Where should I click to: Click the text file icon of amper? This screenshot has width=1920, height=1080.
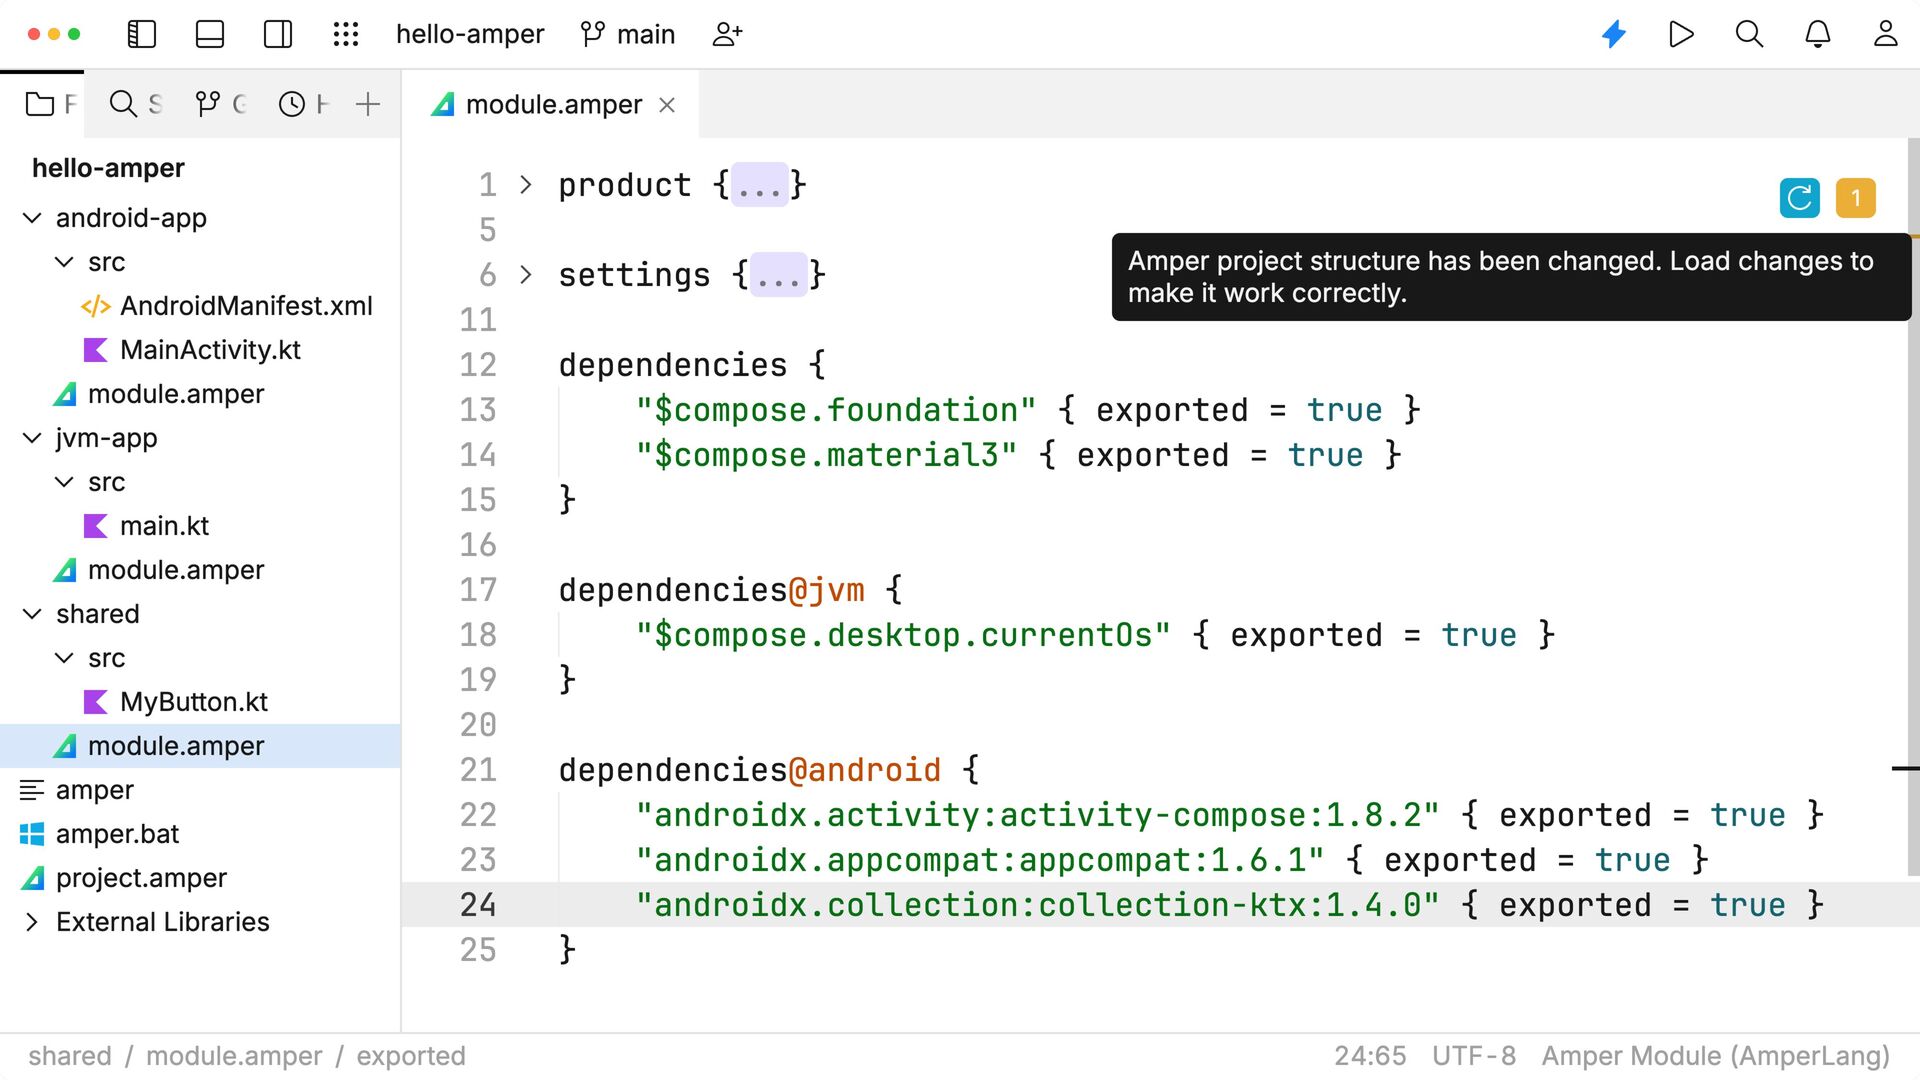32,790
